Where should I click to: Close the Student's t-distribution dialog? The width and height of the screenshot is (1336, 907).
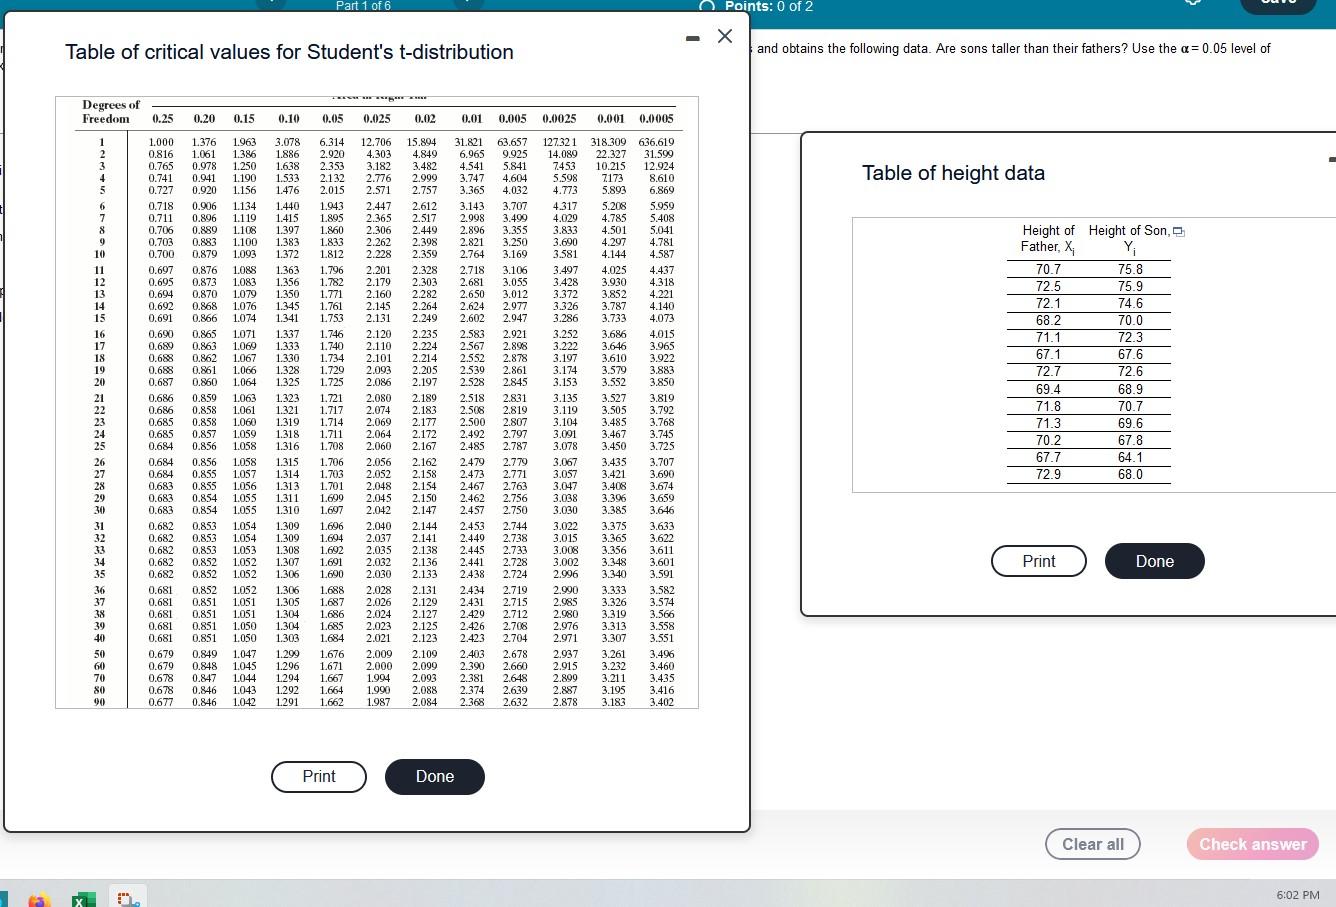point(724,36)
